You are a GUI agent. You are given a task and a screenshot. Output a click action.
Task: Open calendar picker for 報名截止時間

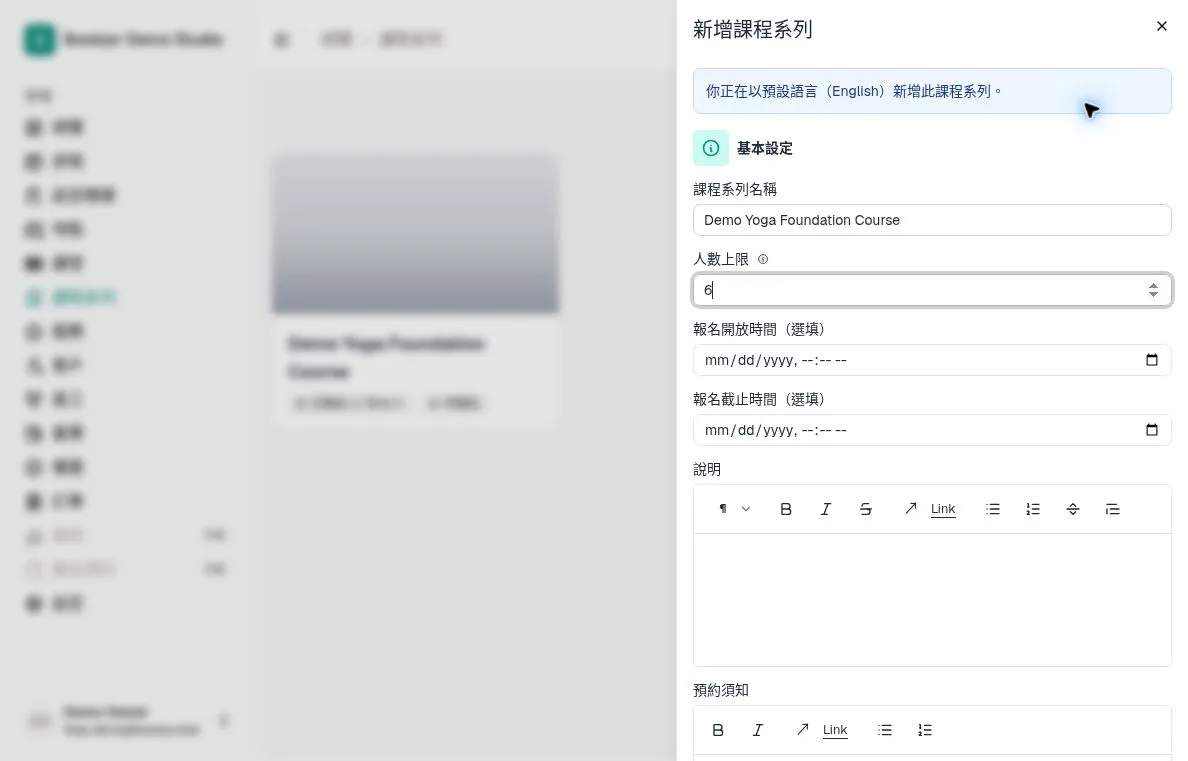tap(1152, 430)
